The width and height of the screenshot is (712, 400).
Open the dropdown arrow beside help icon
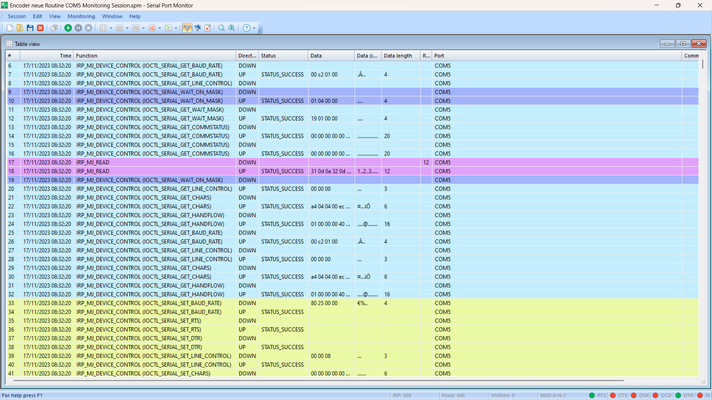coord(254,28)
